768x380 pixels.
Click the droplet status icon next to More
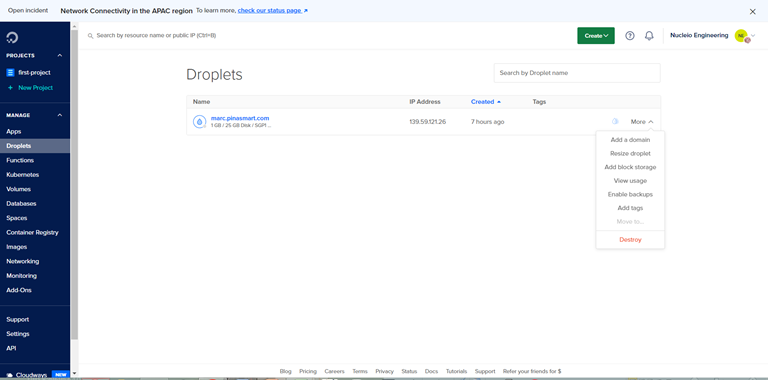615,121
